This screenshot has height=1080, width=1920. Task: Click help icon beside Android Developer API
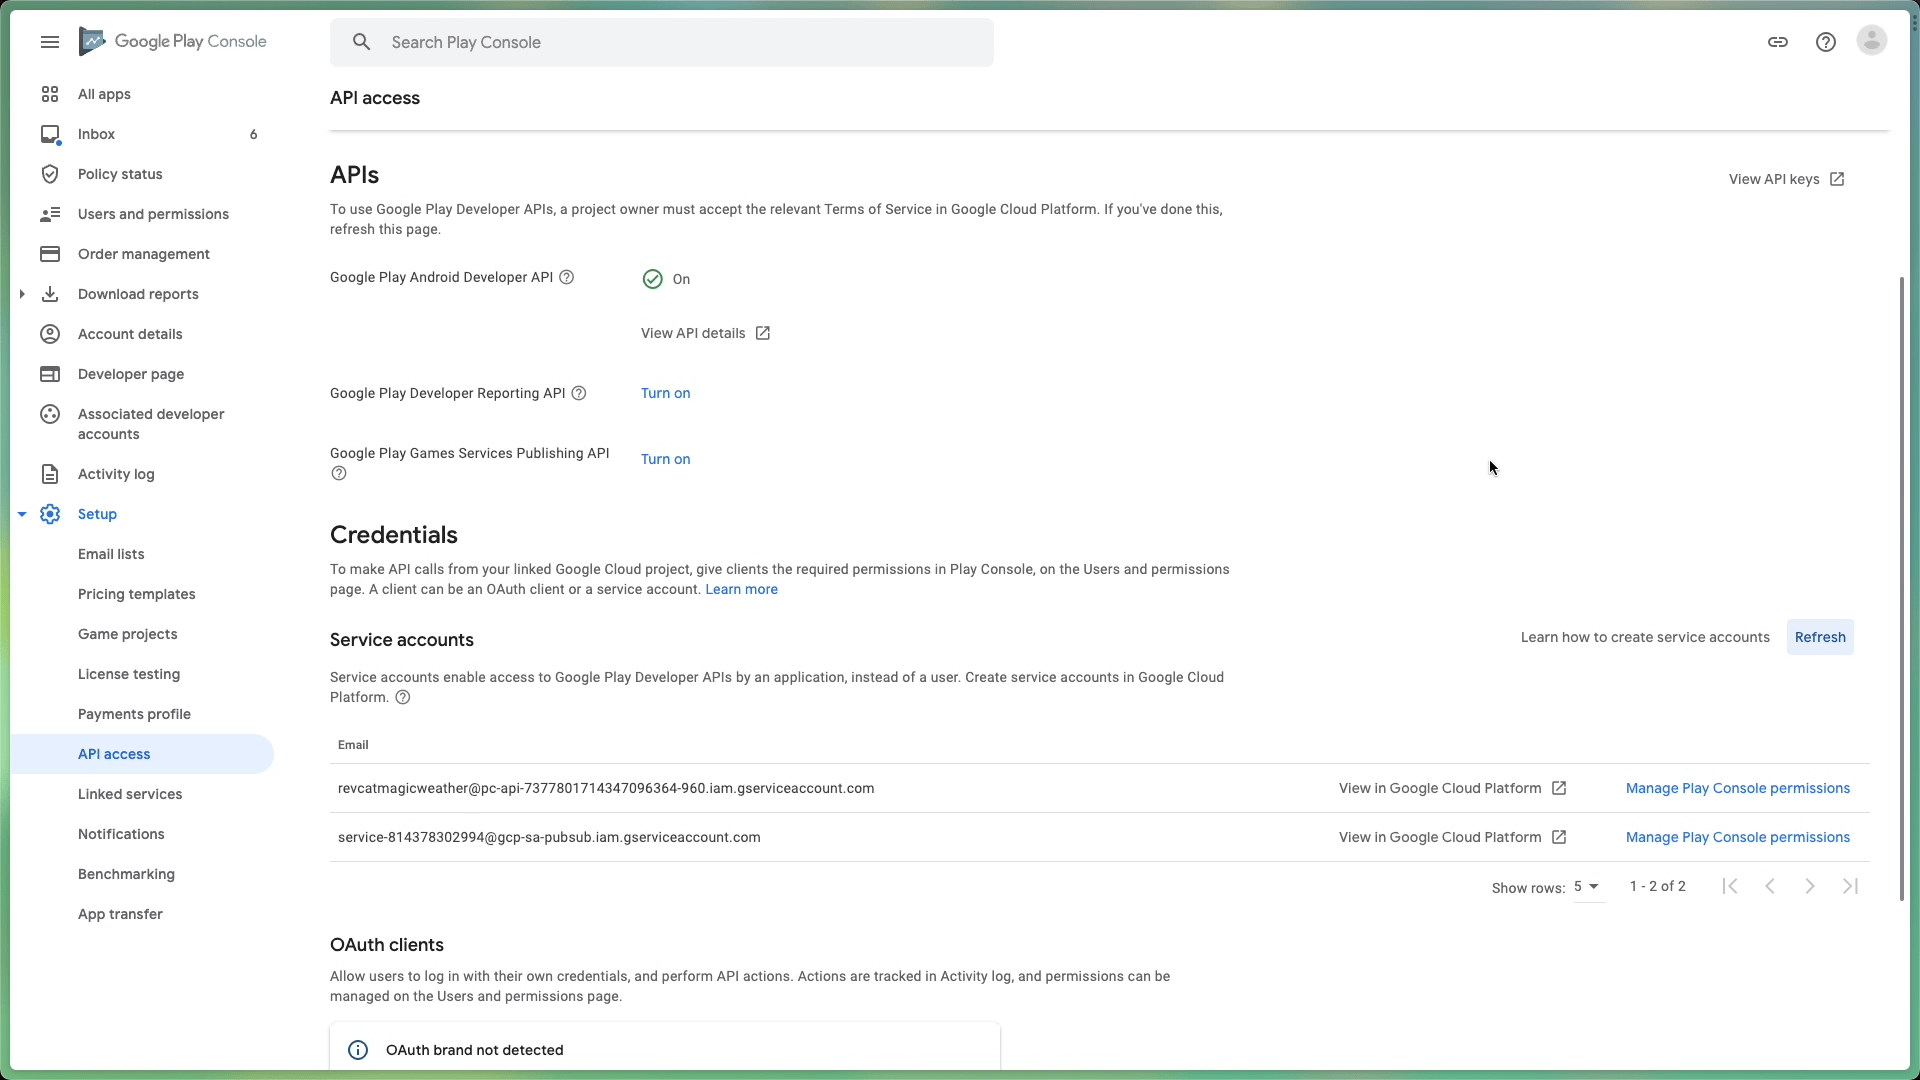click(566, 277)
